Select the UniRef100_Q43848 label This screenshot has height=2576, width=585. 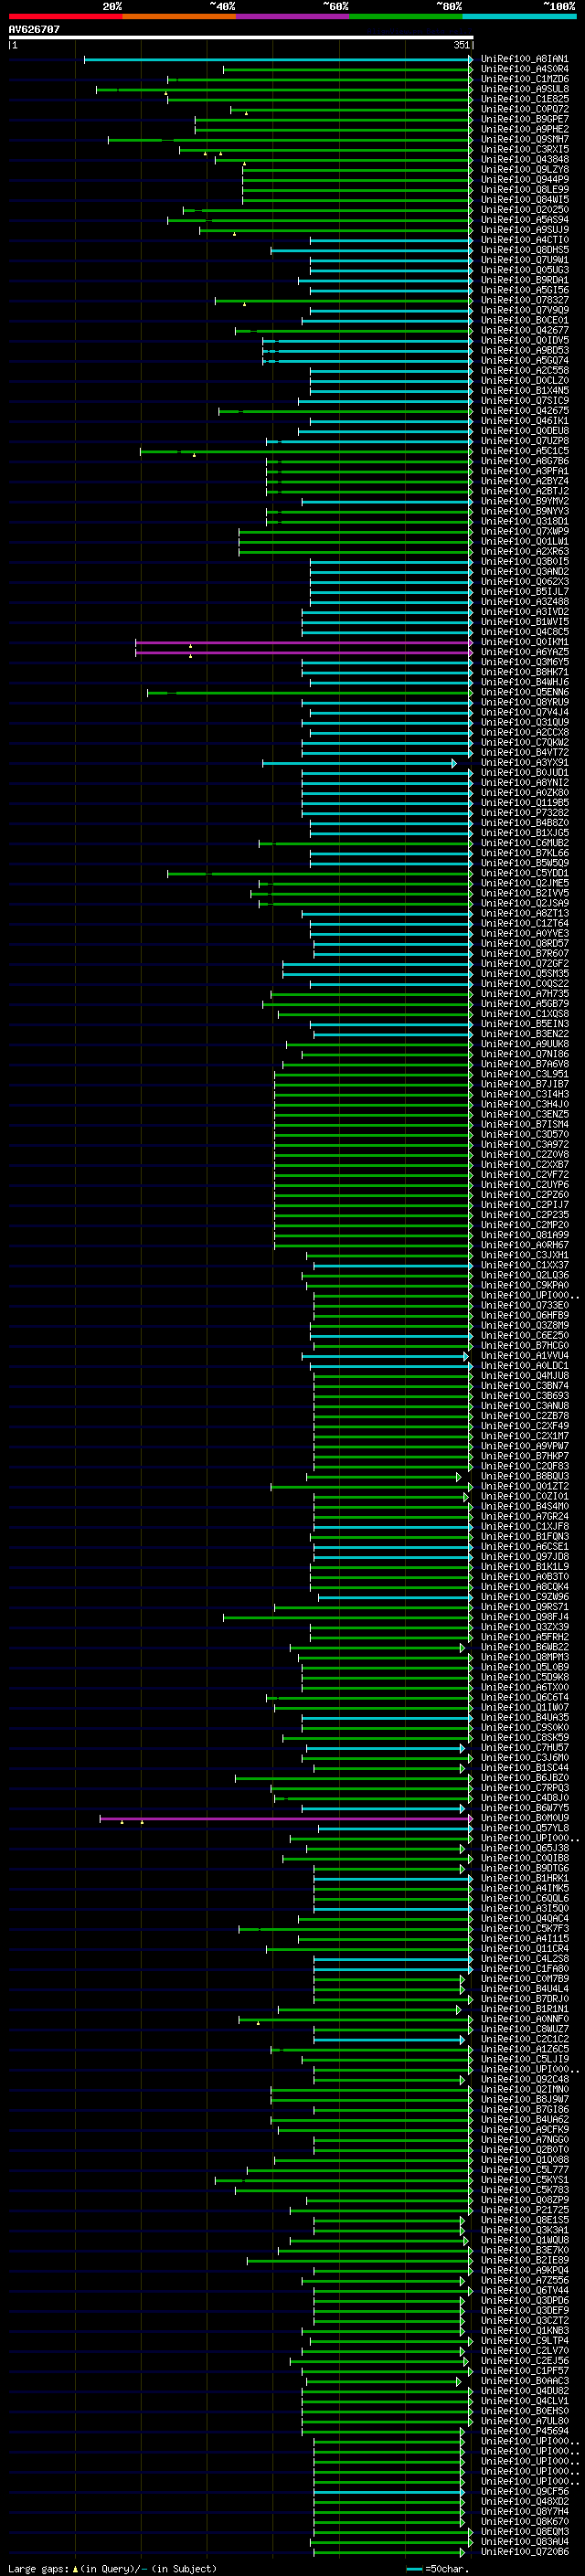pyautogui.click(x=524, y=159)
